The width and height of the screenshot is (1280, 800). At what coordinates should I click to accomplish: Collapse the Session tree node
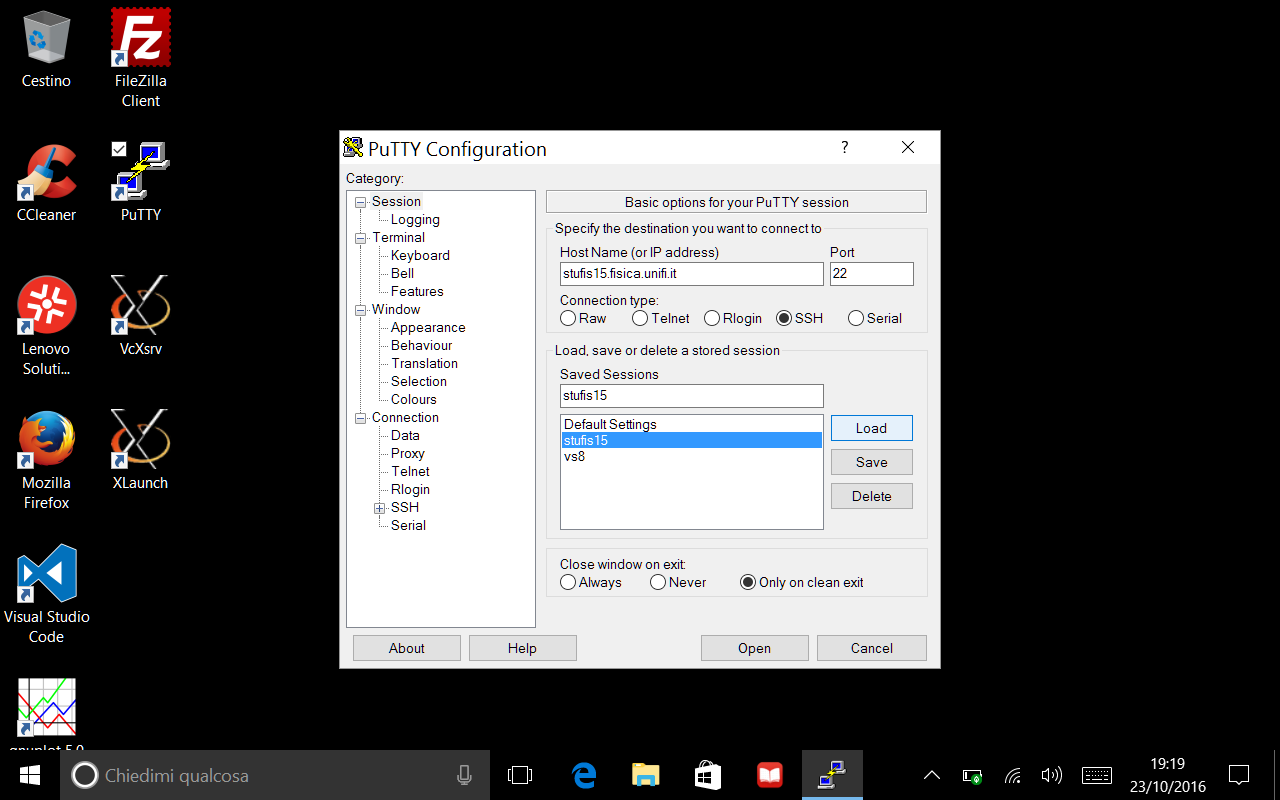point(361,202)
